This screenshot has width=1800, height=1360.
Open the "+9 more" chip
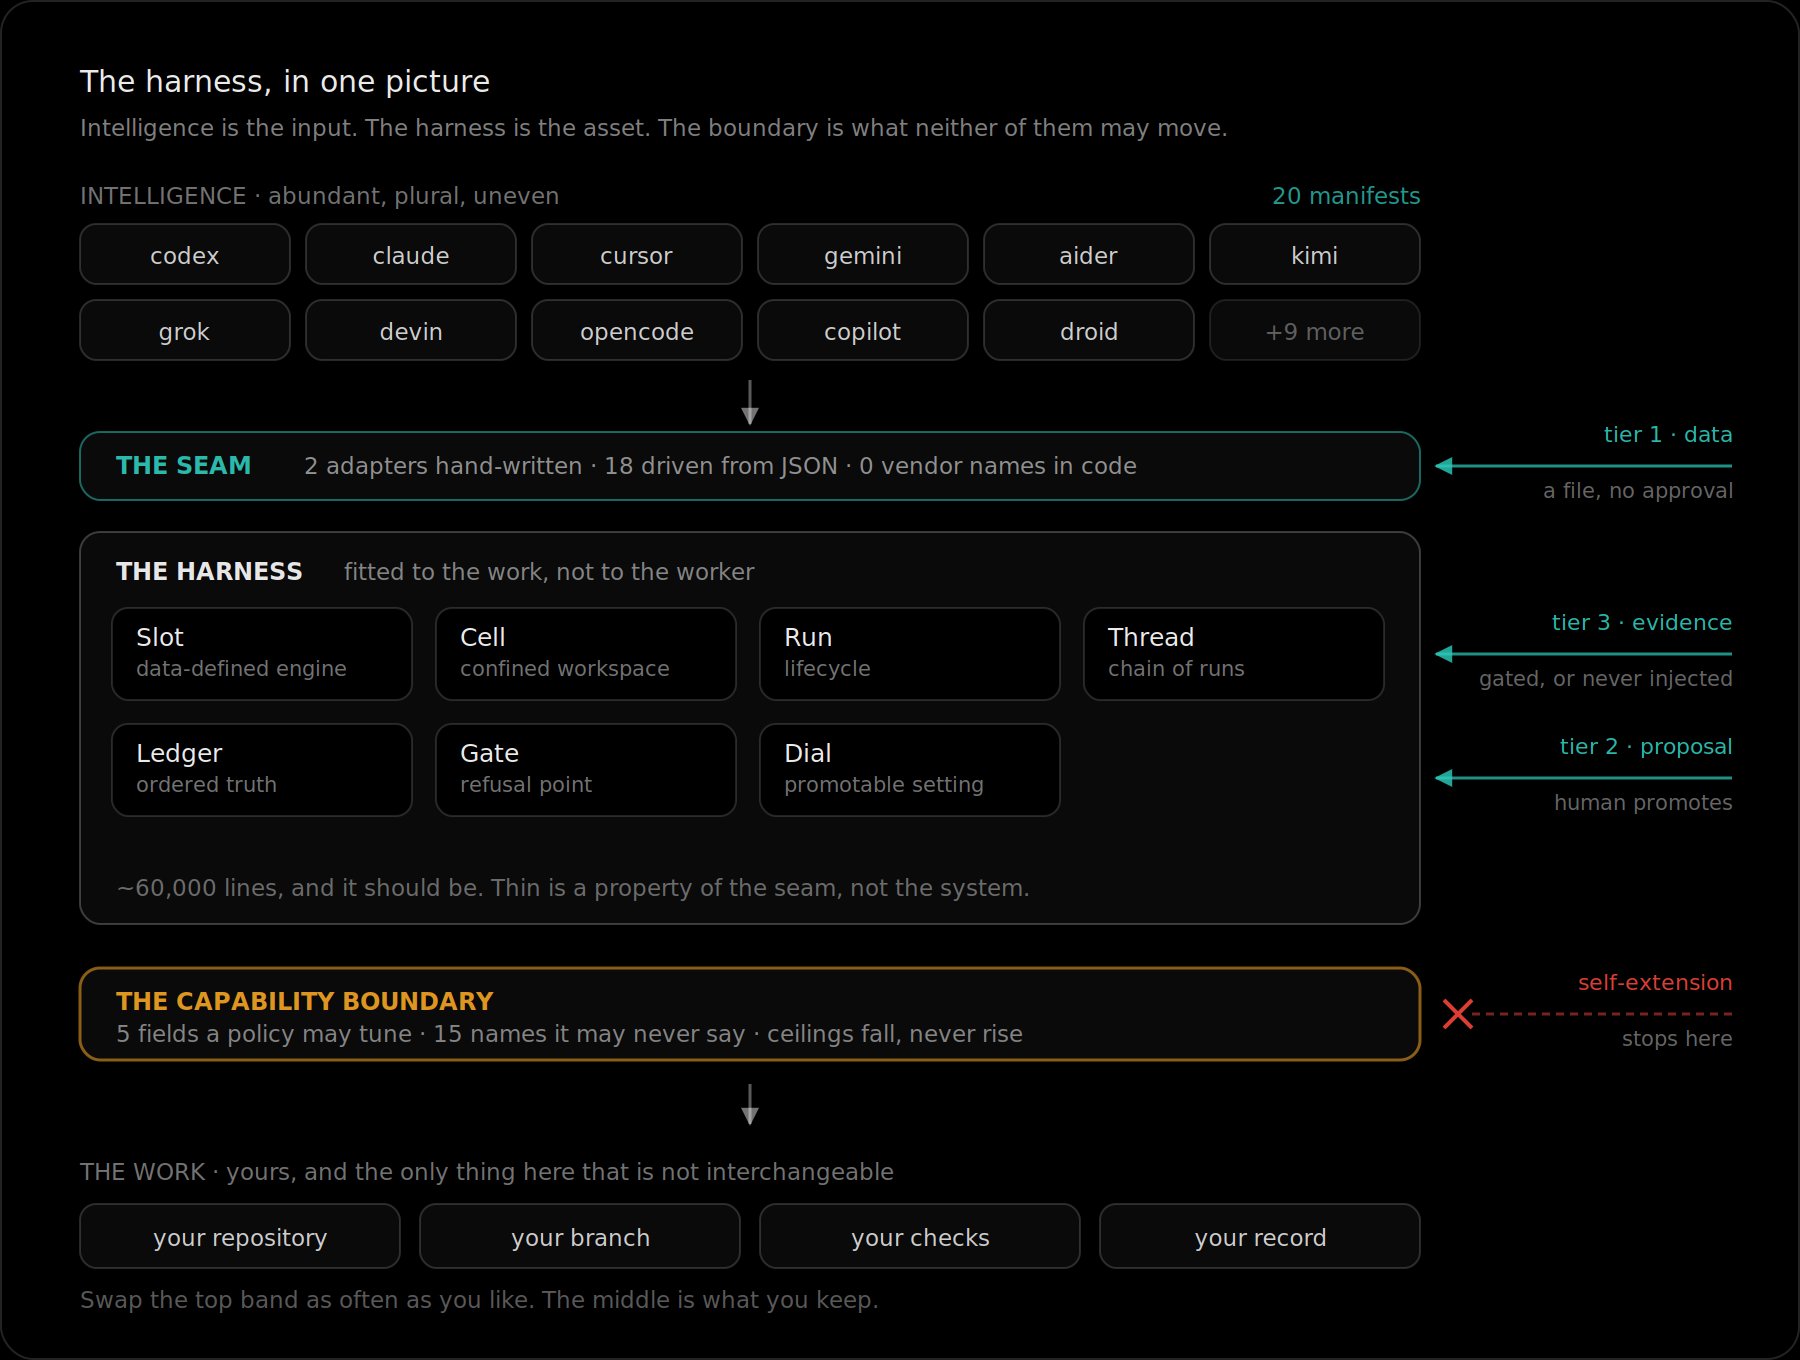[x=1315, y=331]
